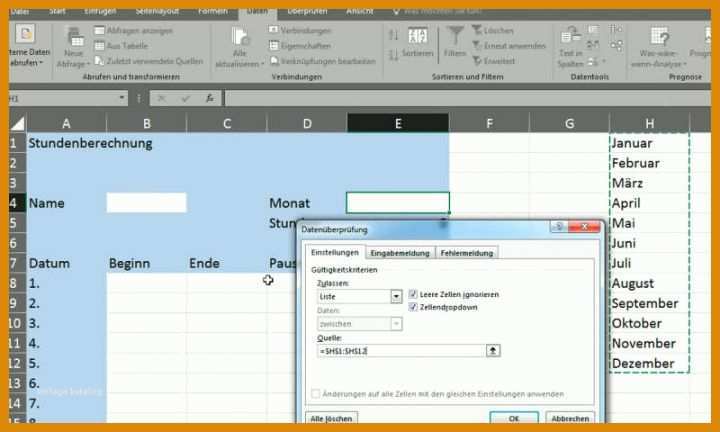This screenshot has width=720, height=432.
Task: Select column header H
Action: (x=649, y=123)
